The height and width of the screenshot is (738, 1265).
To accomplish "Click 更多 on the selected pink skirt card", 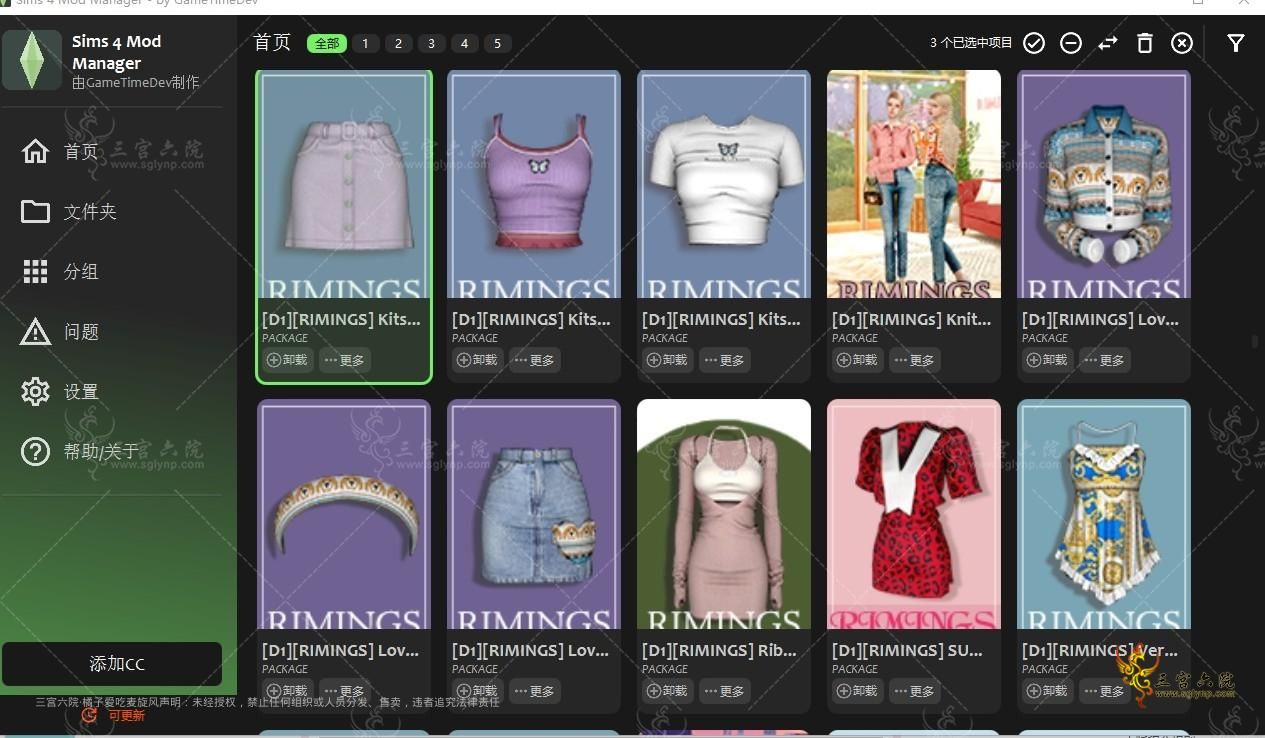I will coord(345,360).
